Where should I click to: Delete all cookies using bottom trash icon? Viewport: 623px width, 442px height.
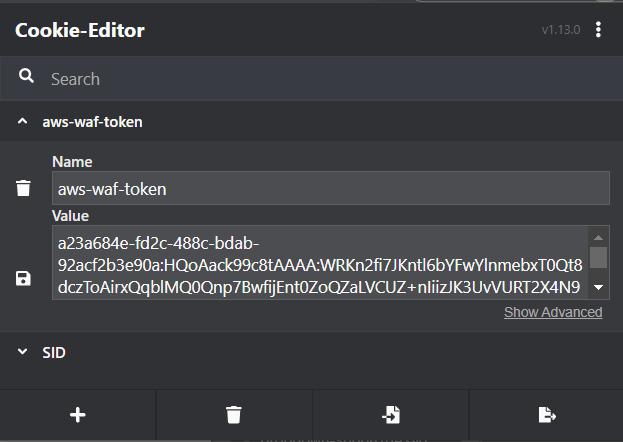click(234, 415)
